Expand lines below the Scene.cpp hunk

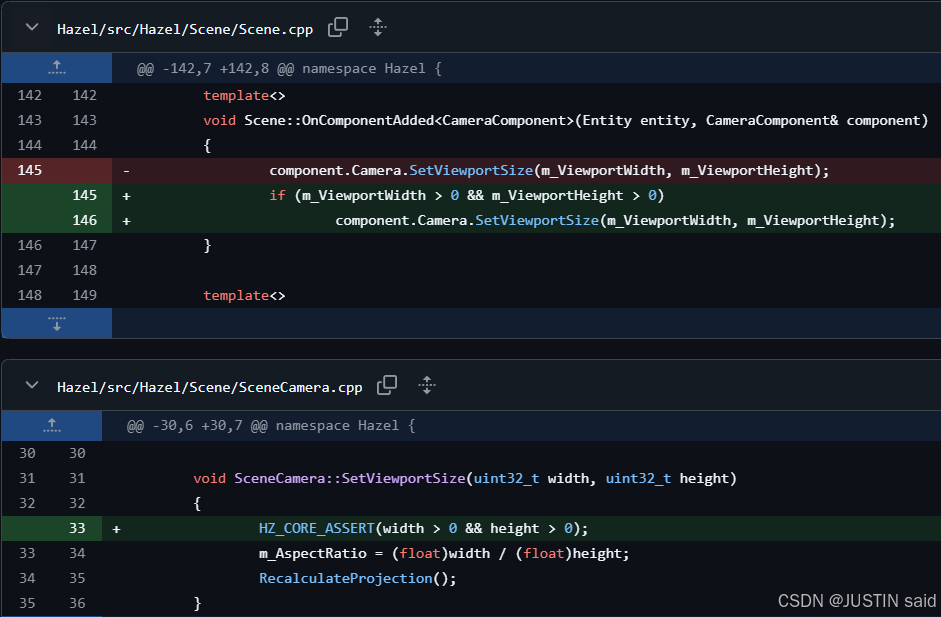pyautogui.click(x=57, y=323)
